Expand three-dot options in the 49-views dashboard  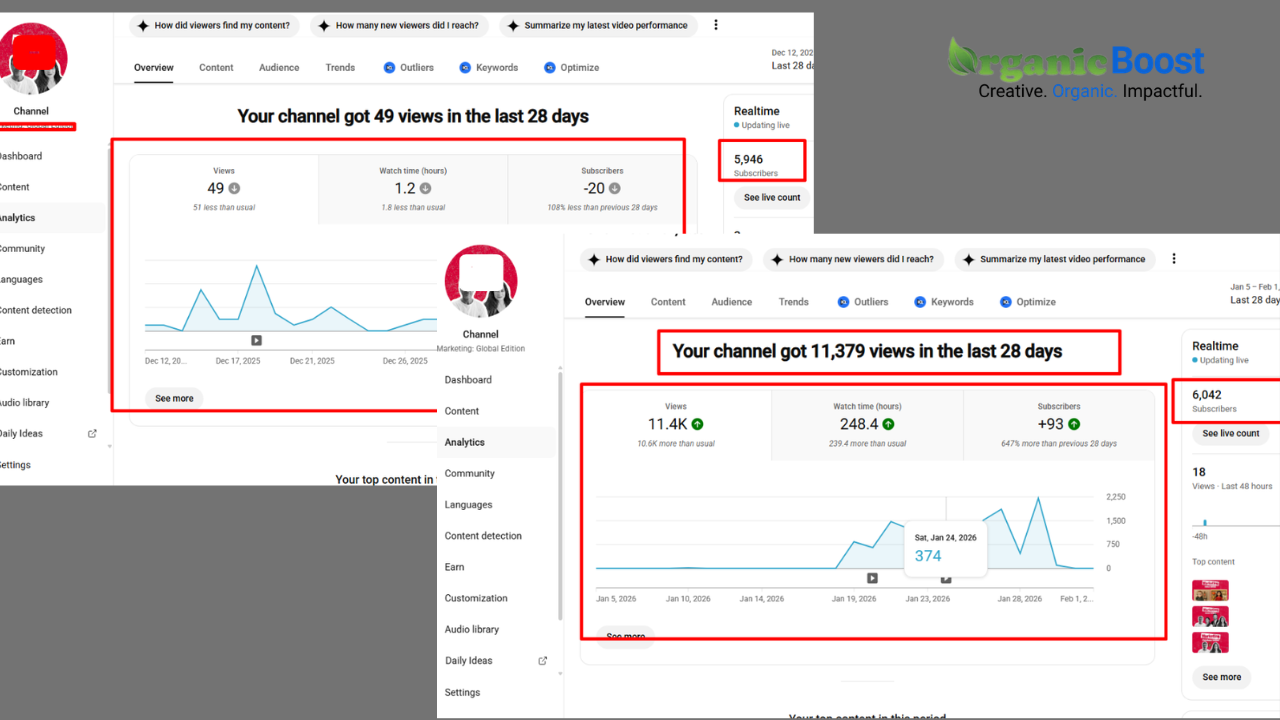coord(715,25)
